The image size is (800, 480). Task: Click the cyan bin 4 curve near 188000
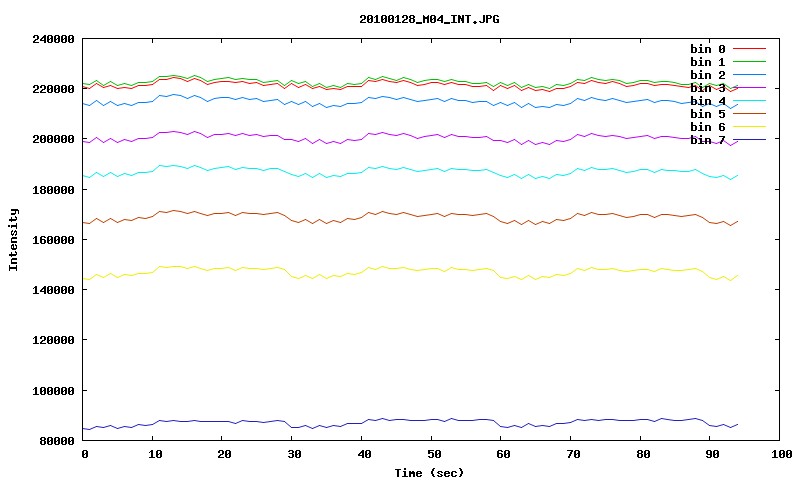click(x=408, y=169)
